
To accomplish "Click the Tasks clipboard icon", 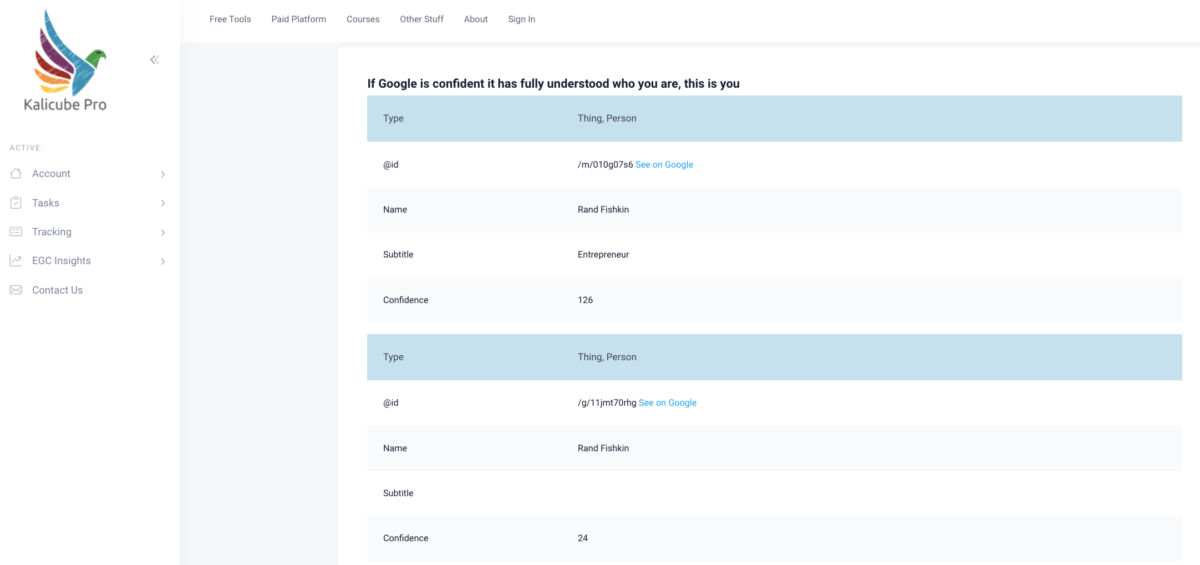I will [15, 203].
